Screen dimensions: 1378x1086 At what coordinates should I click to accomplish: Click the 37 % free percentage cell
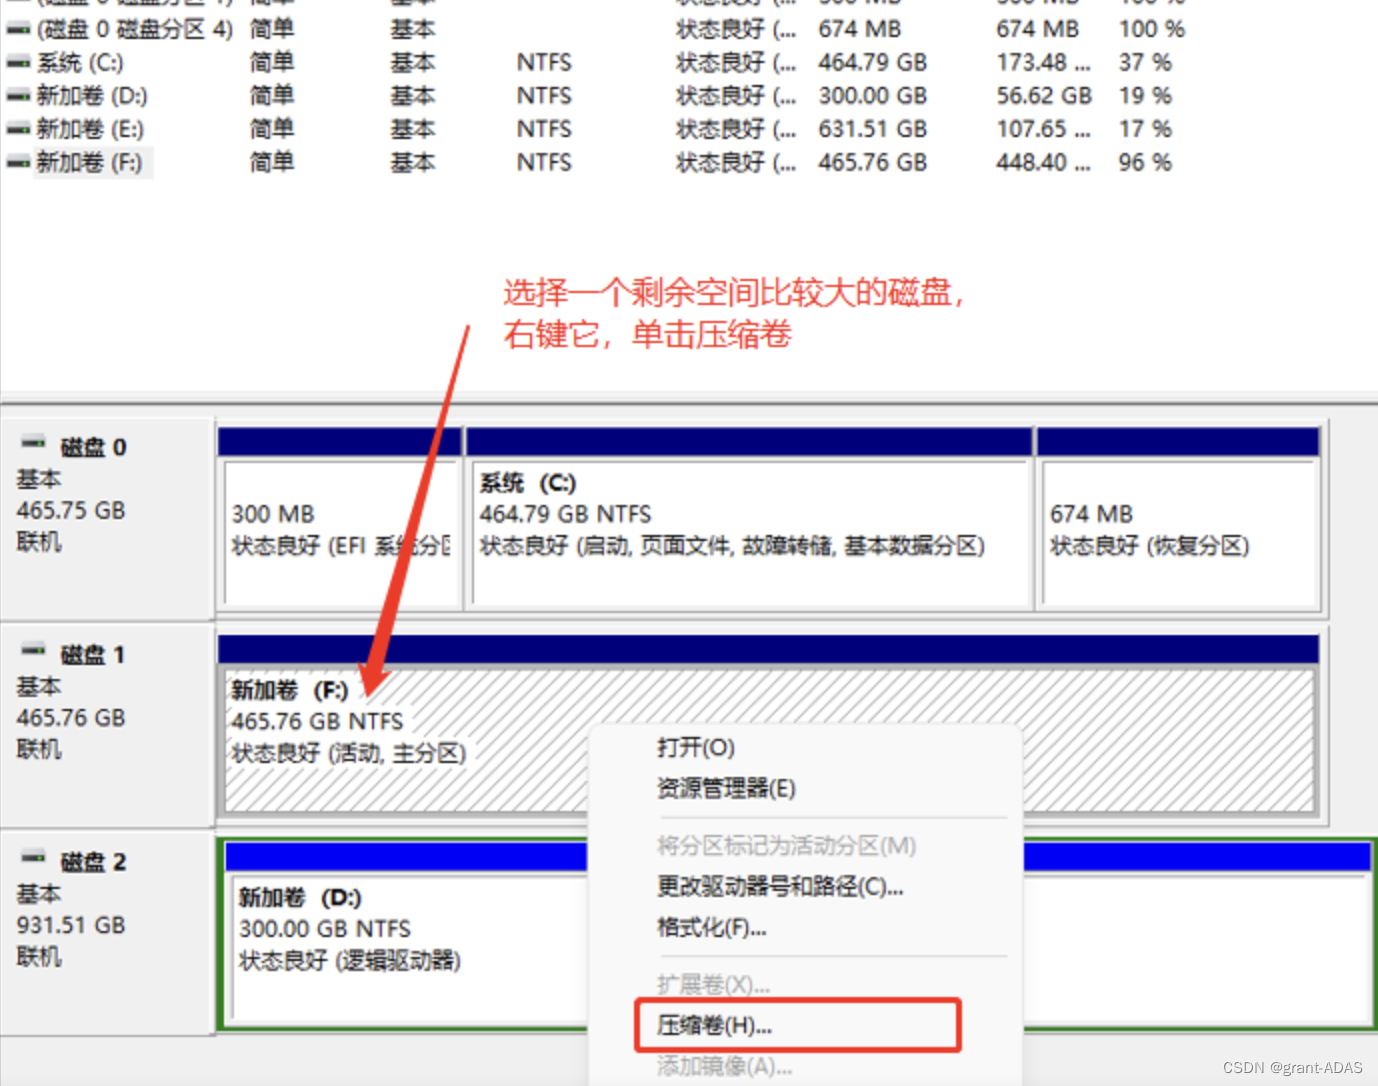(x=1145, y=63)
